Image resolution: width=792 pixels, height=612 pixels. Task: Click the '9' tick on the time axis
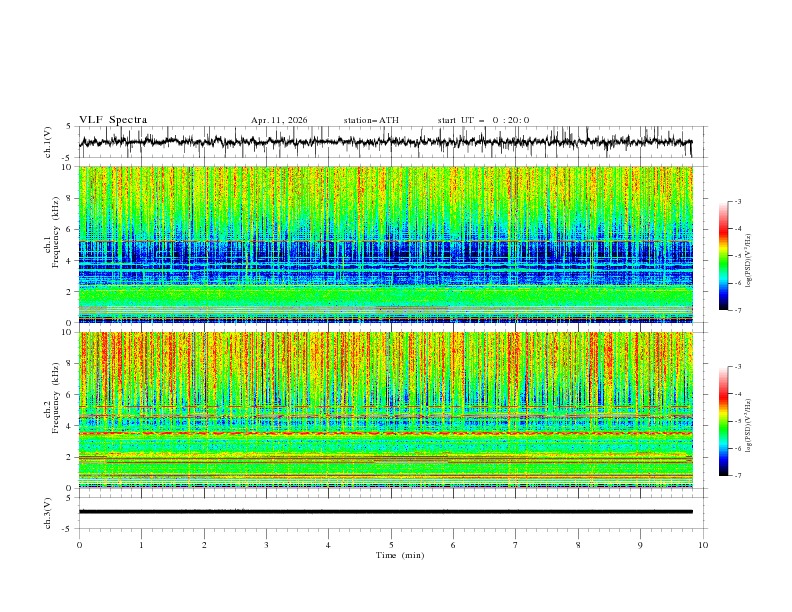click(640, 545)
